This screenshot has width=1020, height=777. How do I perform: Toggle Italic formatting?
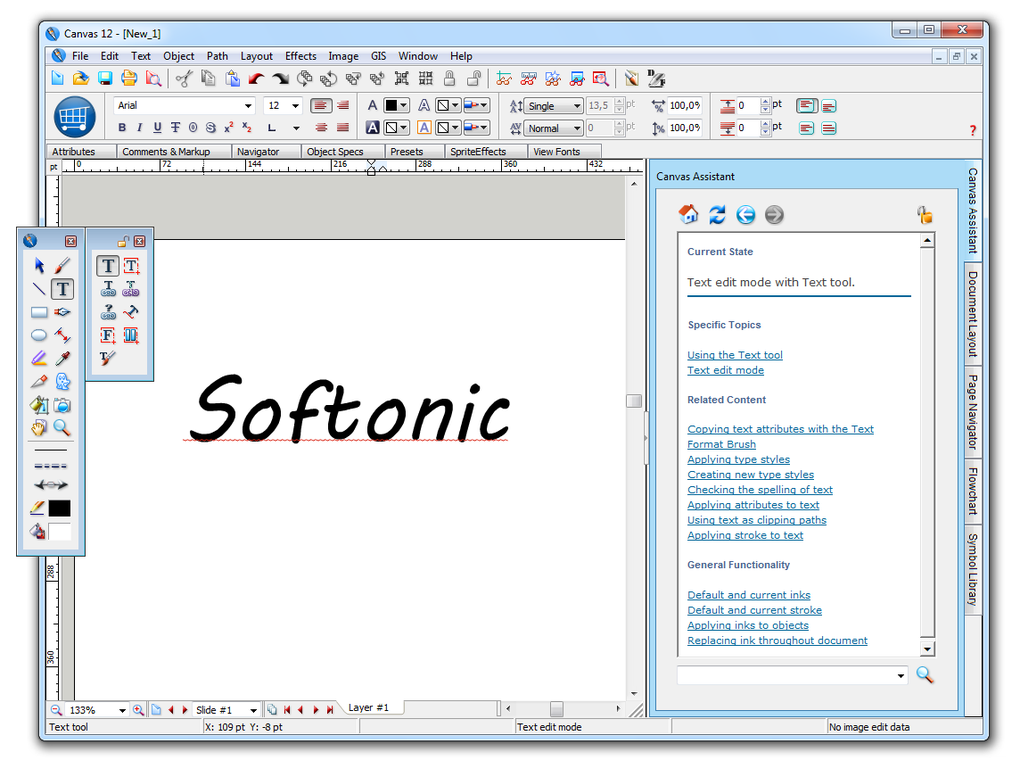coord(139,128)
